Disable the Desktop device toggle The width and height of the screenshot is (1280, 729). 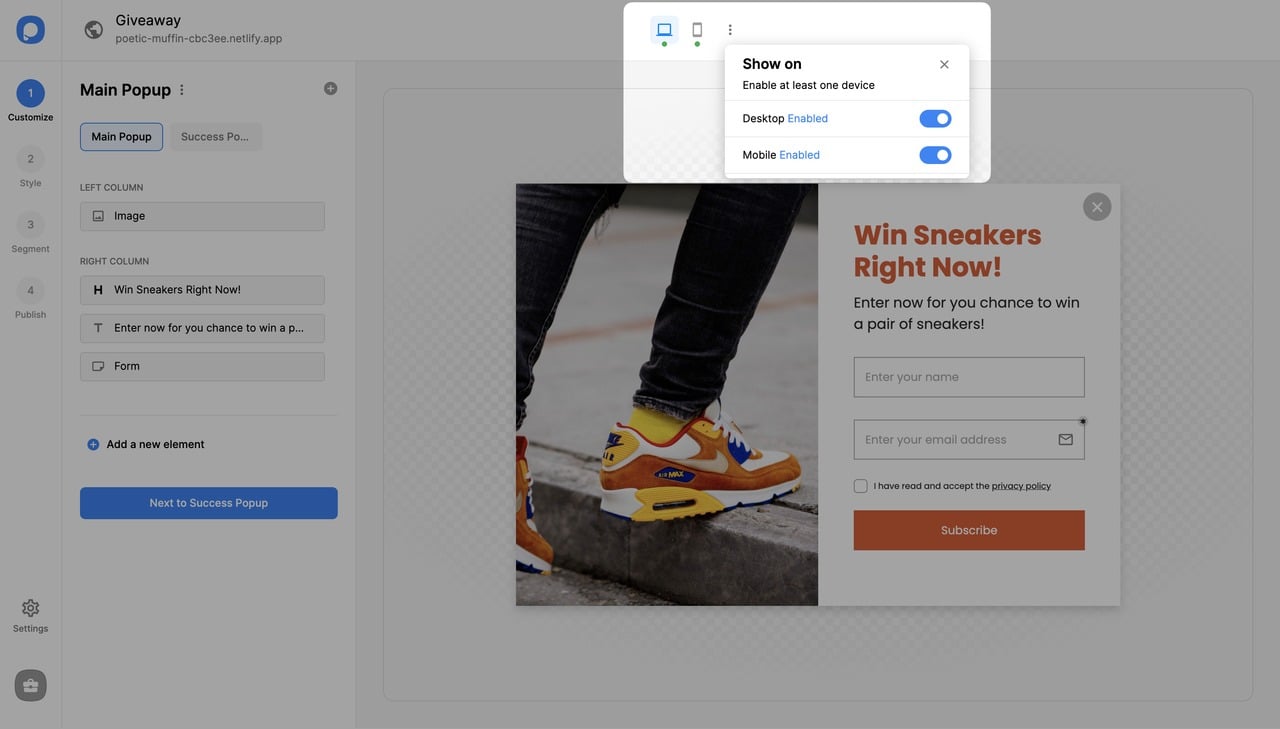tap(934, 118)
